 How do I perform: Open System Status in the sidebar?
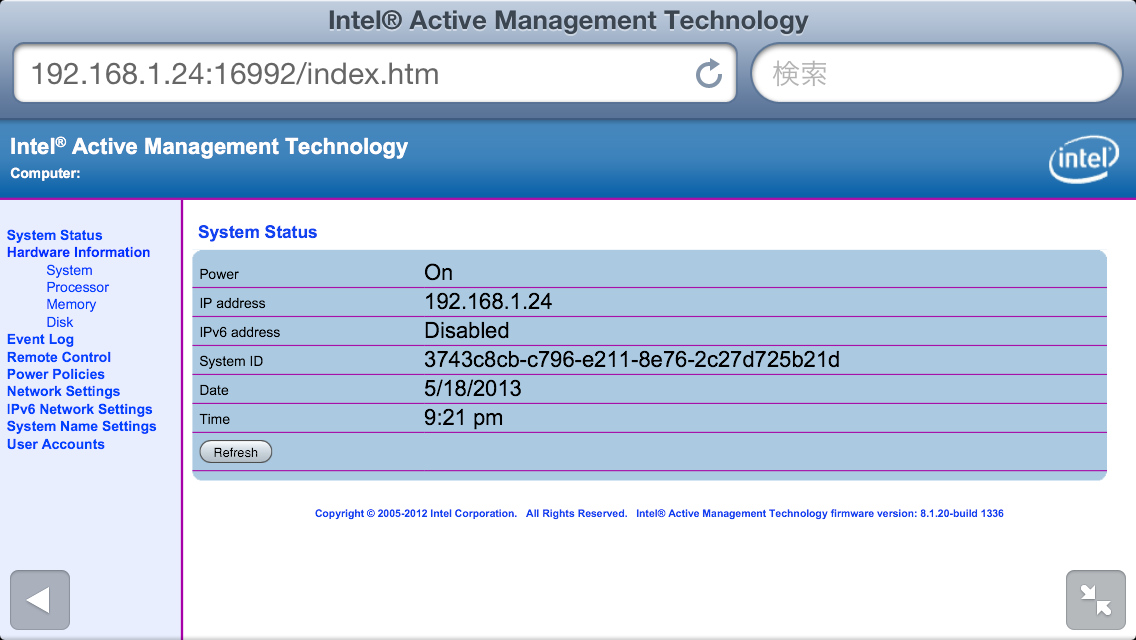(x=54, y=236)
